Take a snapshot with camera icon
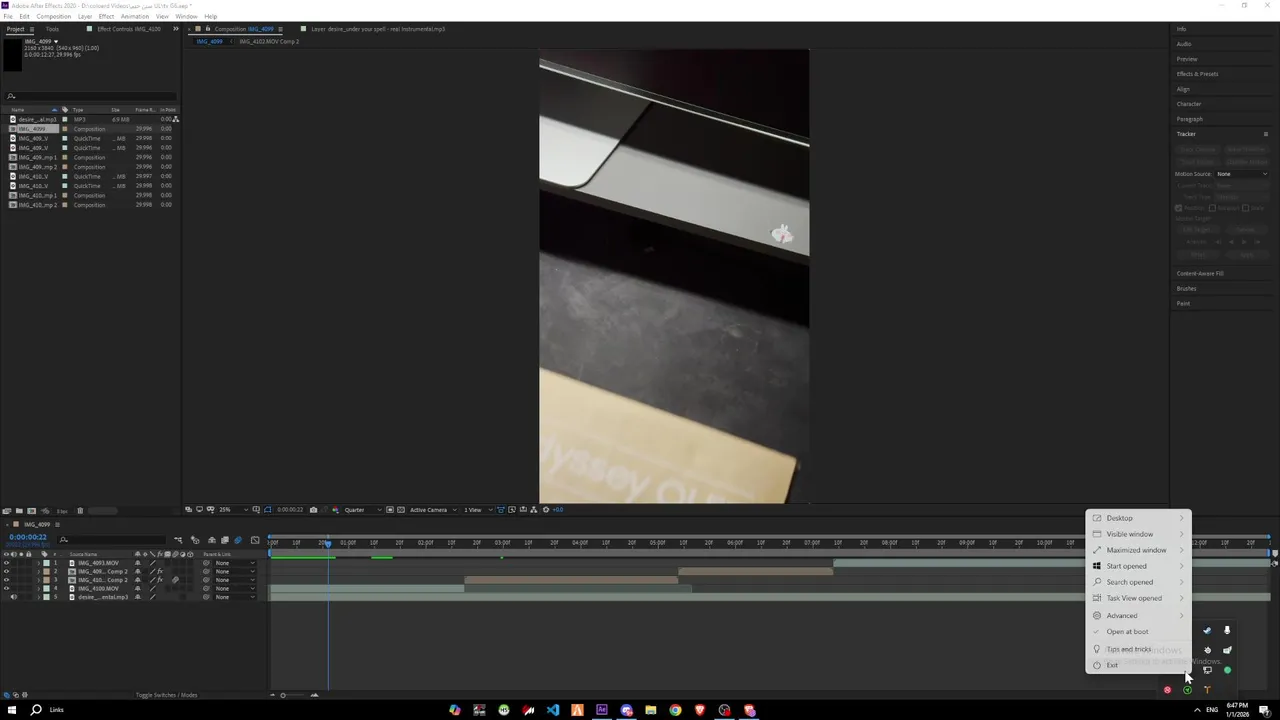The width and height of the screenshot is (1280, 720). [313, 510]
